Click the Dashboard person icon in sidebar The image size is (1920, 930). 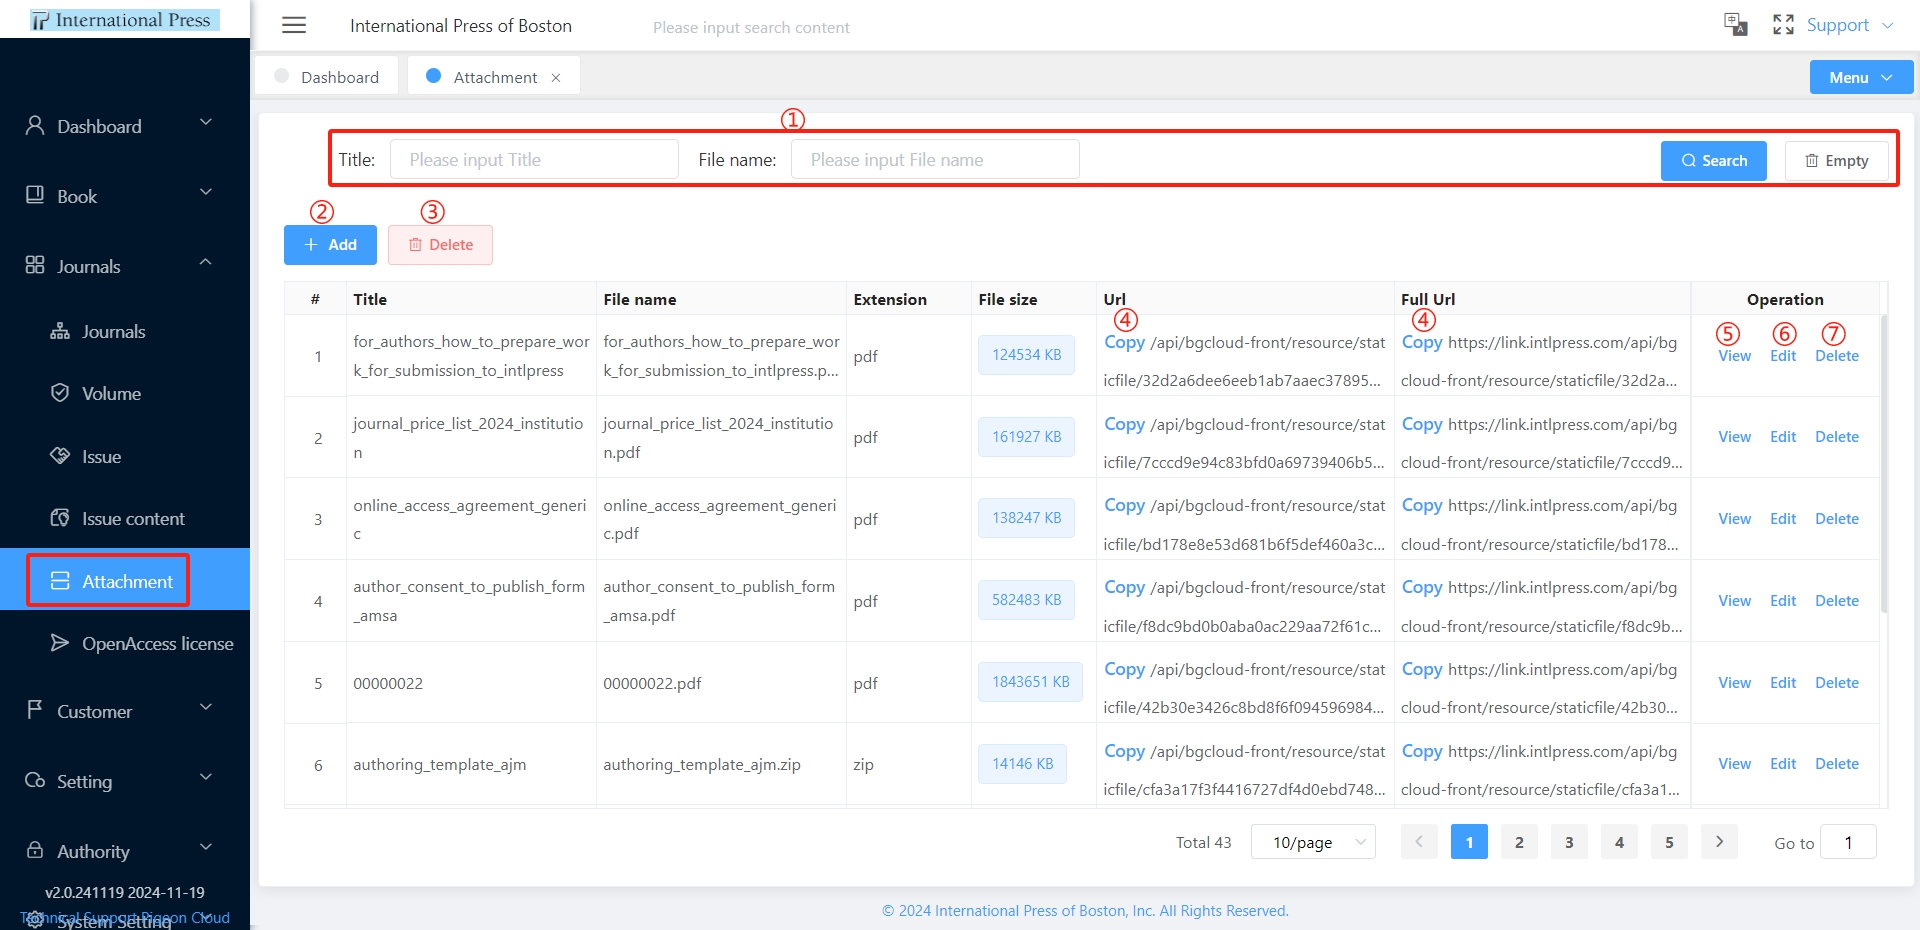coord(35,125)
